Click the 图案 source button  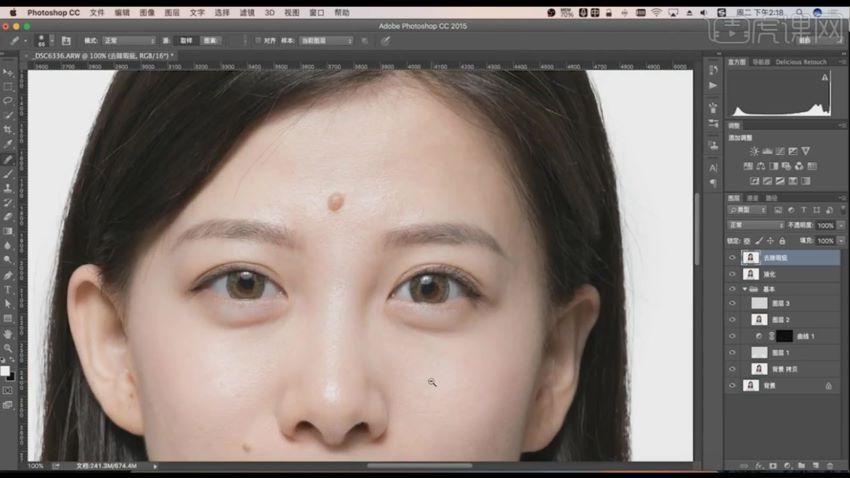tap(210, 41)
